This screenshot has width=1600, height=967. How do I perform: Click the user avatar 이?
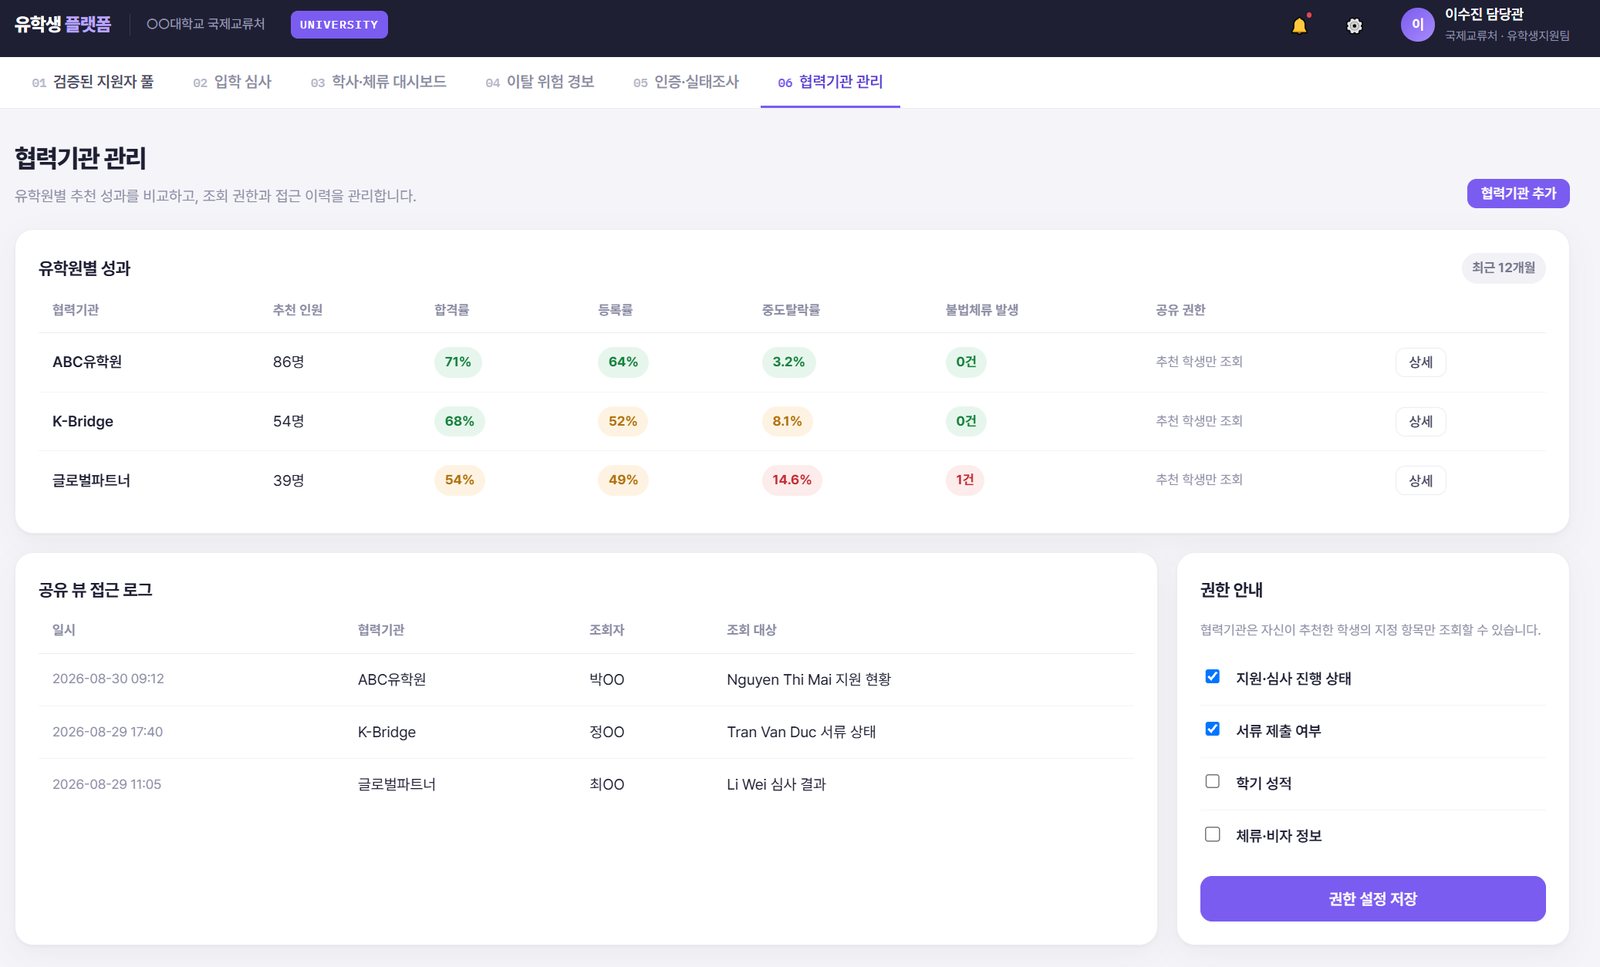(1417, 25)
